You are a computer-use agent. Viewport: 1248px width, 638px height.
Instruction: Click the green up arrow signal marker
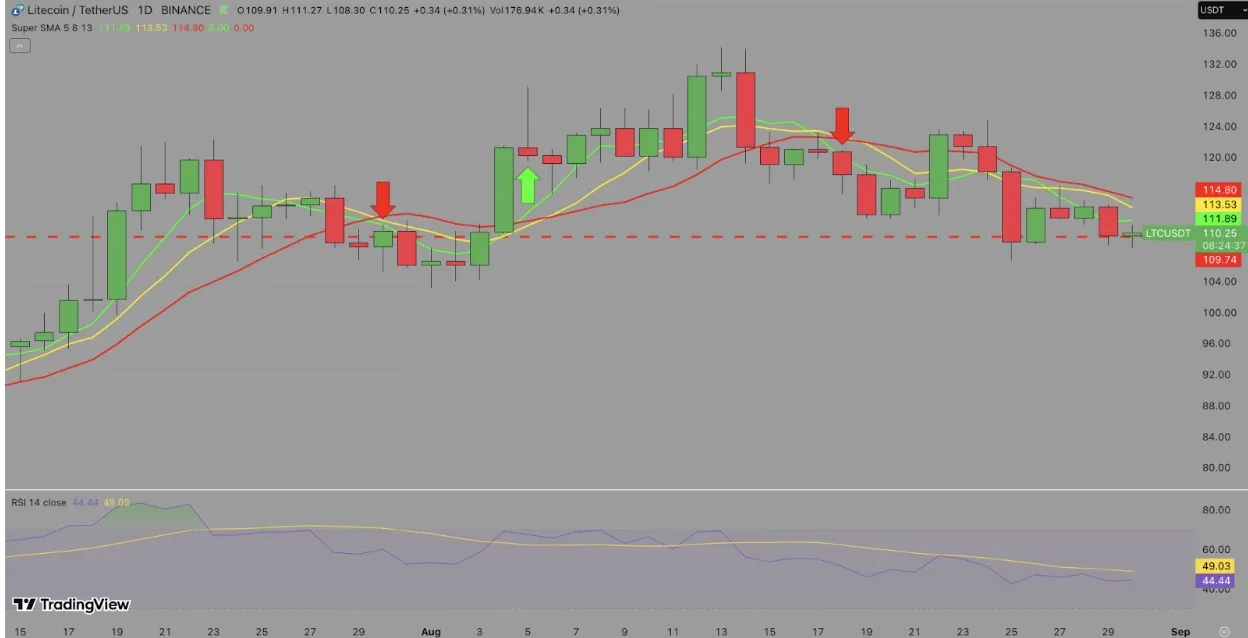pos(527,186)
